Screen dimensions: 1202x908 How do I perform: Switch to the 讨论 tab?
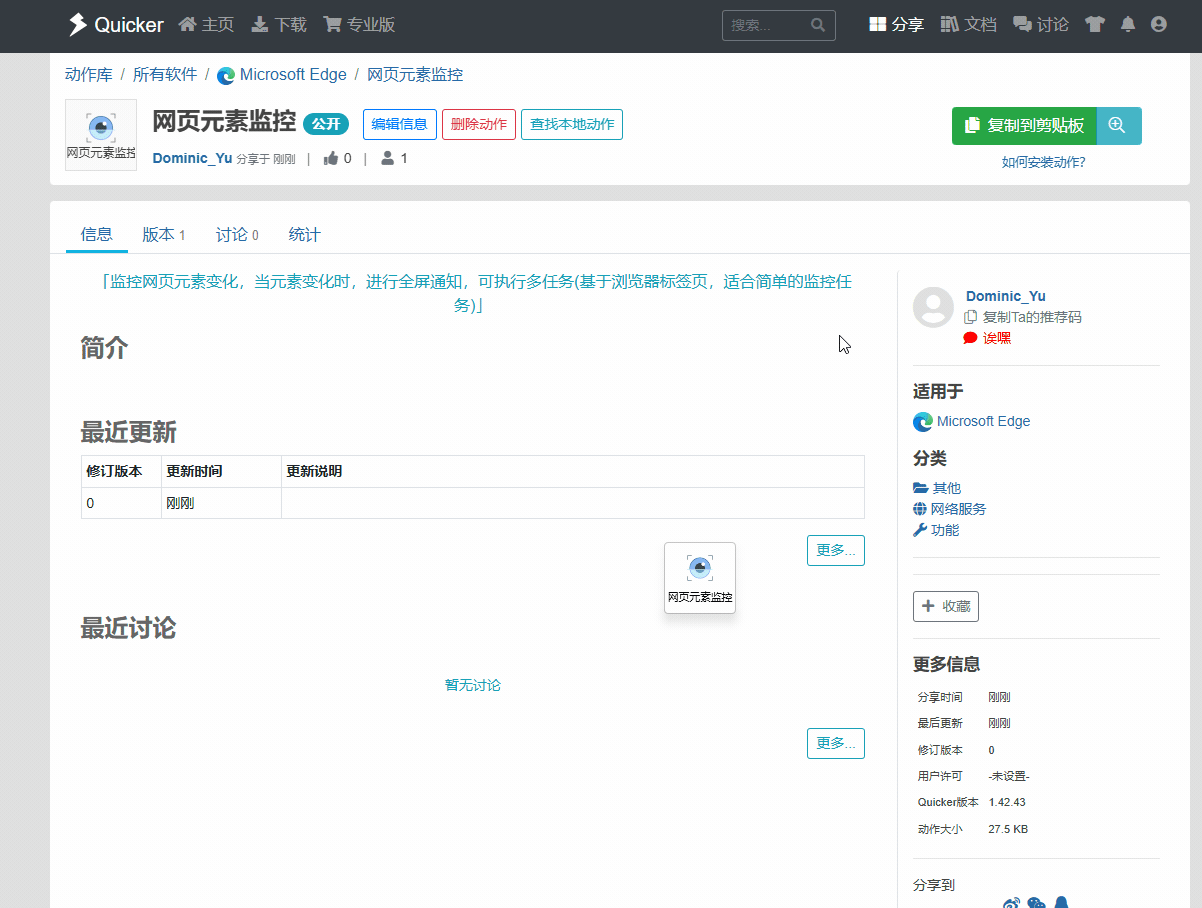click(237, 235)
